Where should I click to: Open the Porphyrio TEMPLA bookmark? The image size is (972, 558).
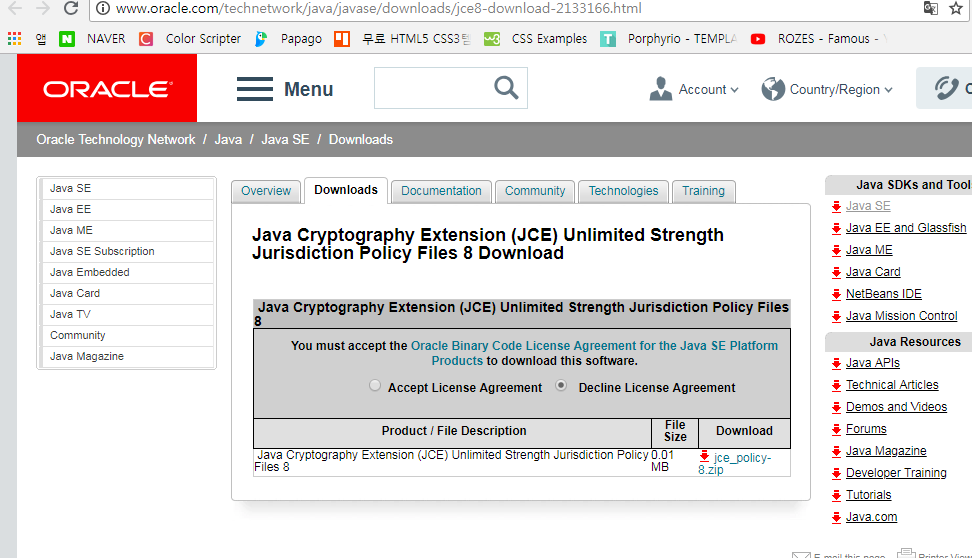[x=669, y=38]
